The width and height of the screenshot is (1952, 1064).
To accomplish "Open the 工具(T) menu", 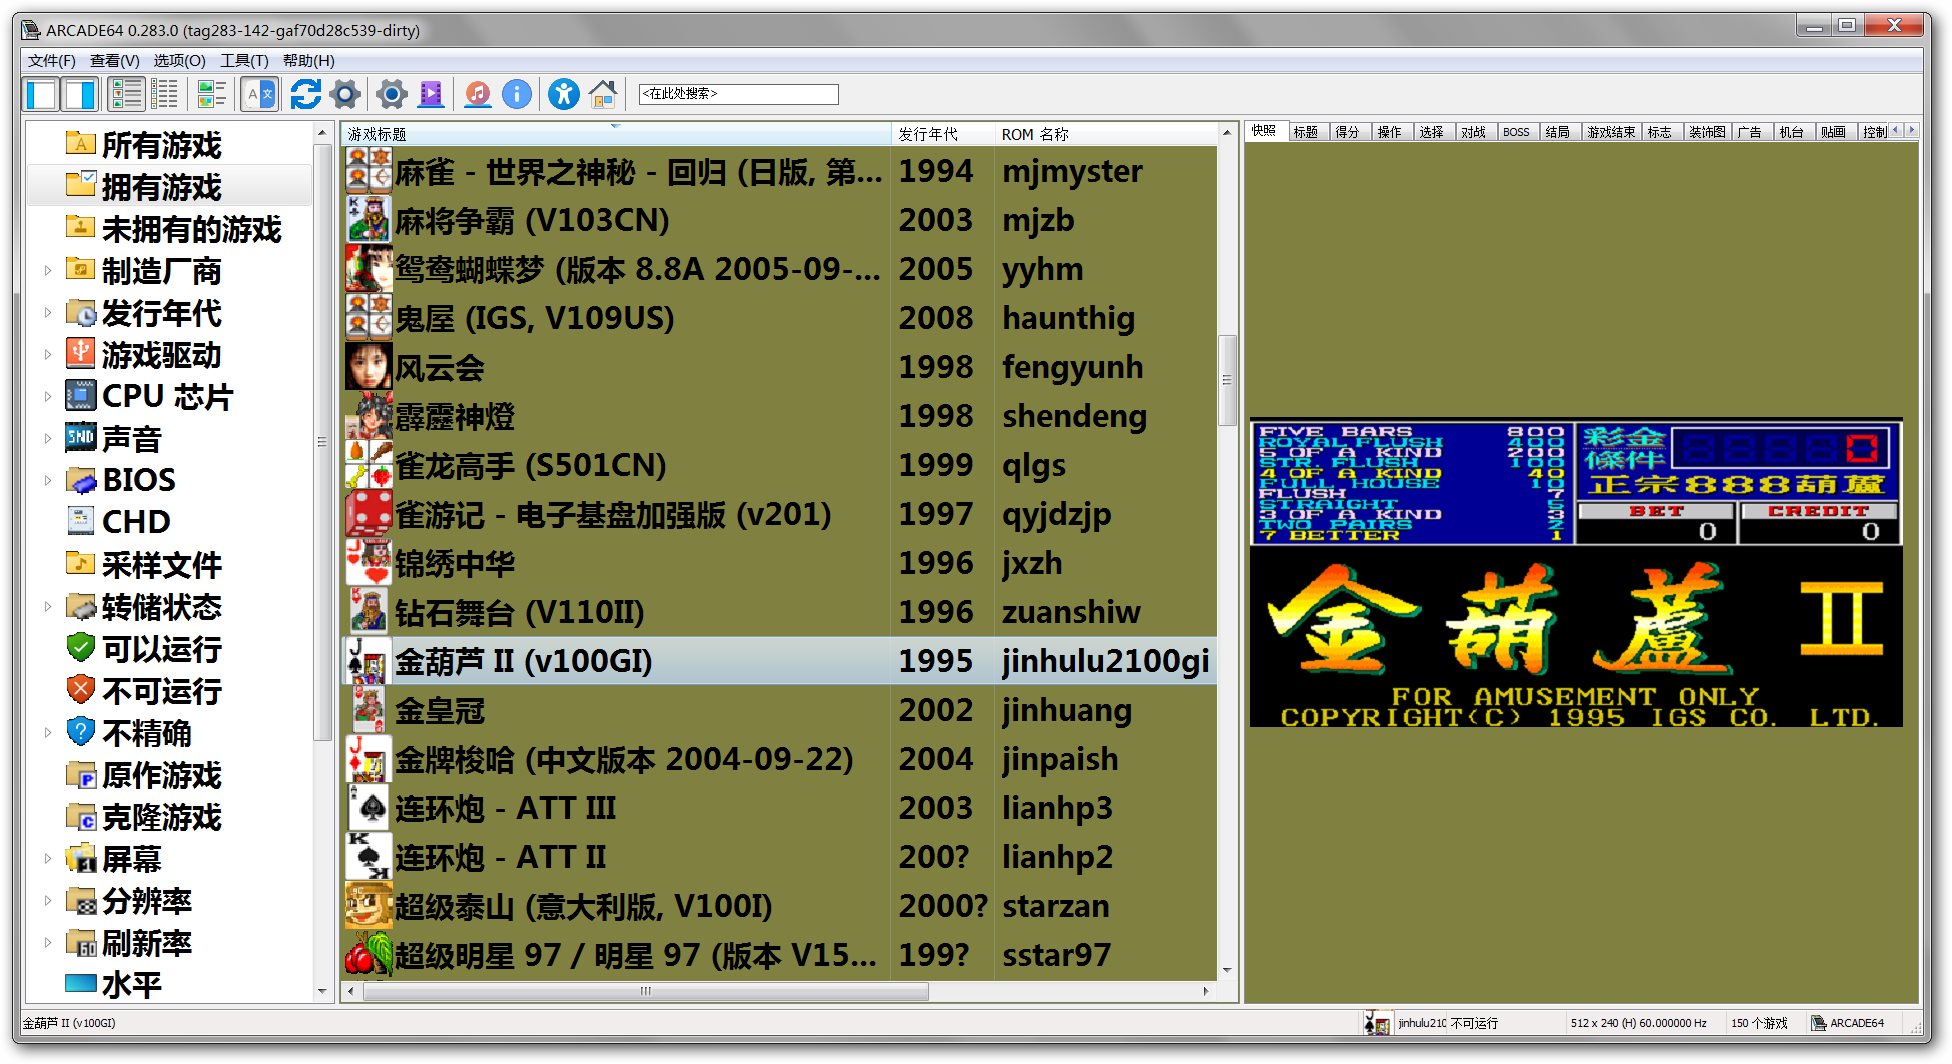I will (x=244, y=61).
